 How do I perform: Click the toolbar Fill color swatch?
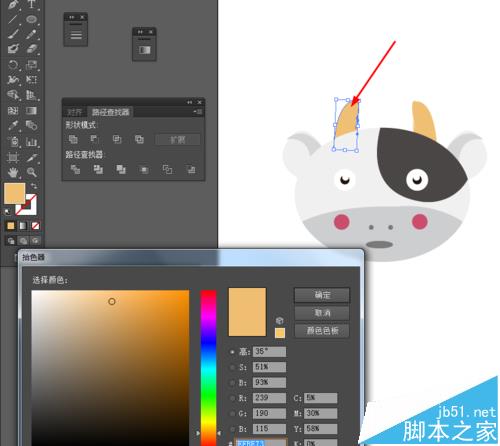coord(14,193)
